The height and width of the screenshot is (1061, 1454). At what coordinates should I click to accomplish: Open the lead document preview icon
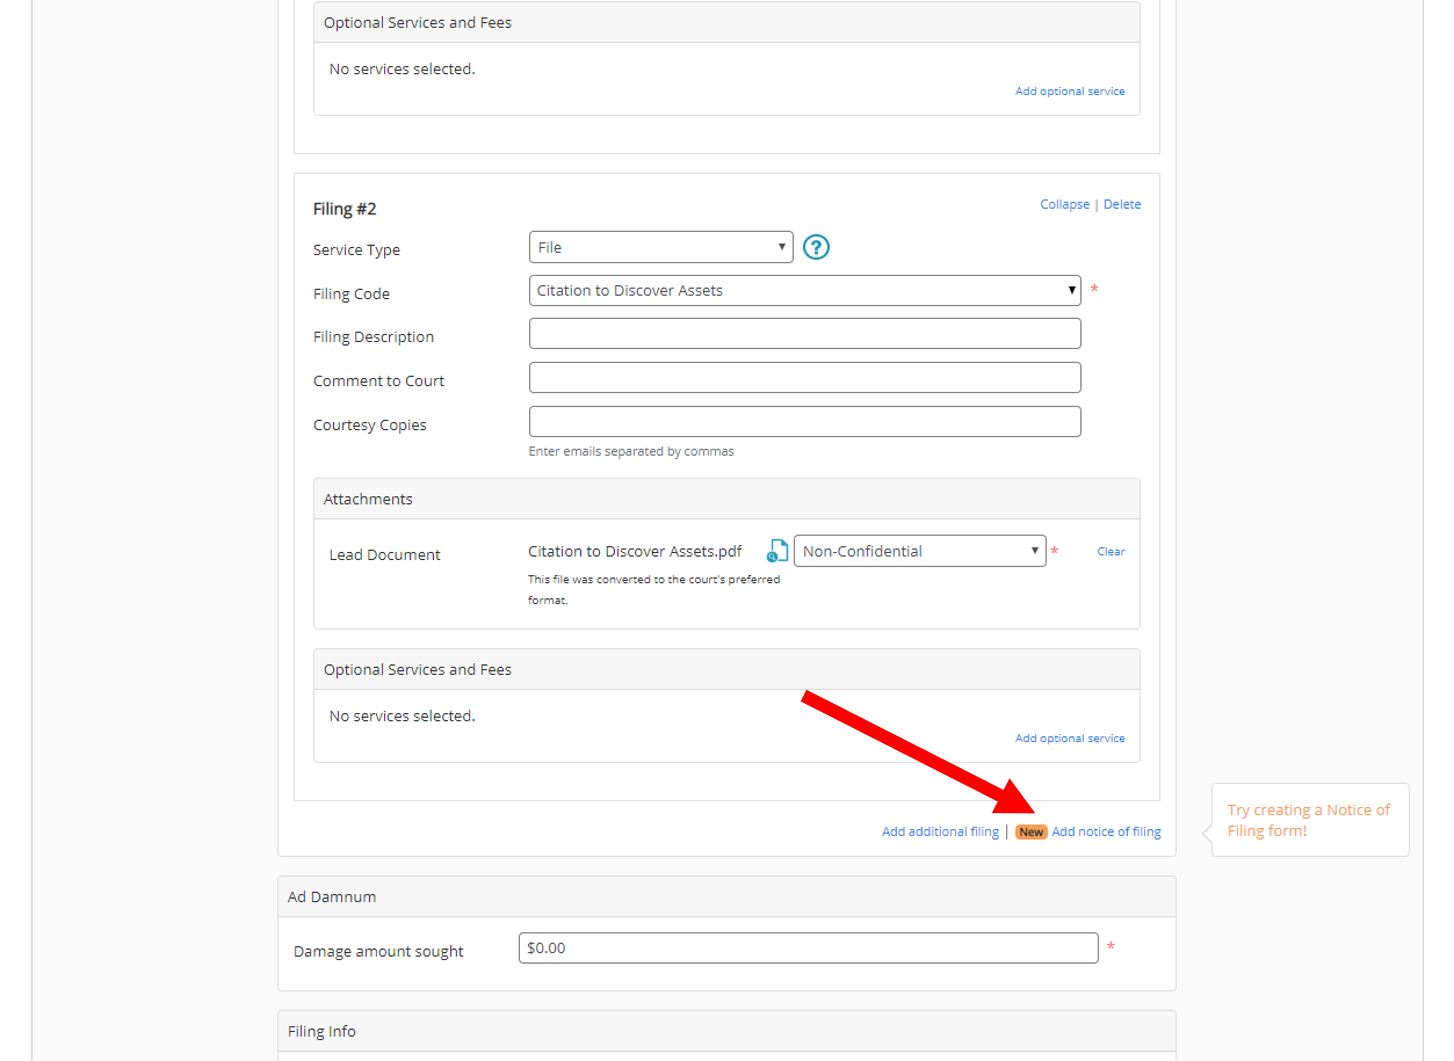[x=777, y=551]
